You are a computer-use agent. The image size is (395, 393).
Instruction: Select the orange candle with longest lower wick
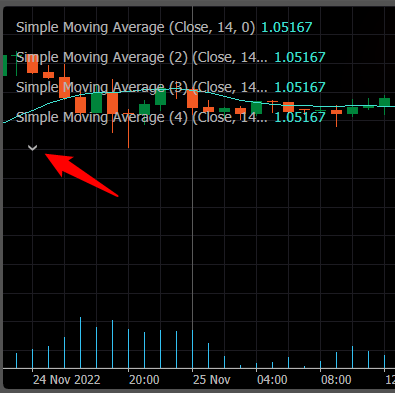pyautogui.click(x=128, y=128)
